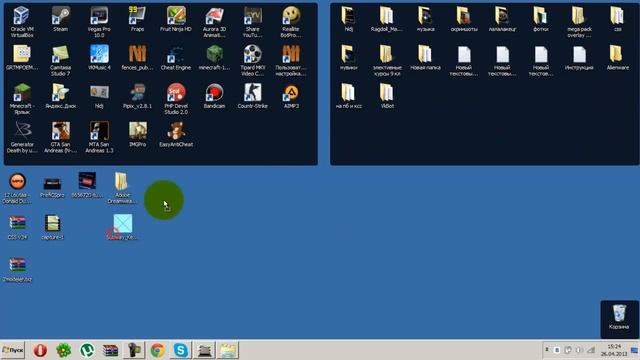Click the uTorrent taskbar icon

(87, 350)
